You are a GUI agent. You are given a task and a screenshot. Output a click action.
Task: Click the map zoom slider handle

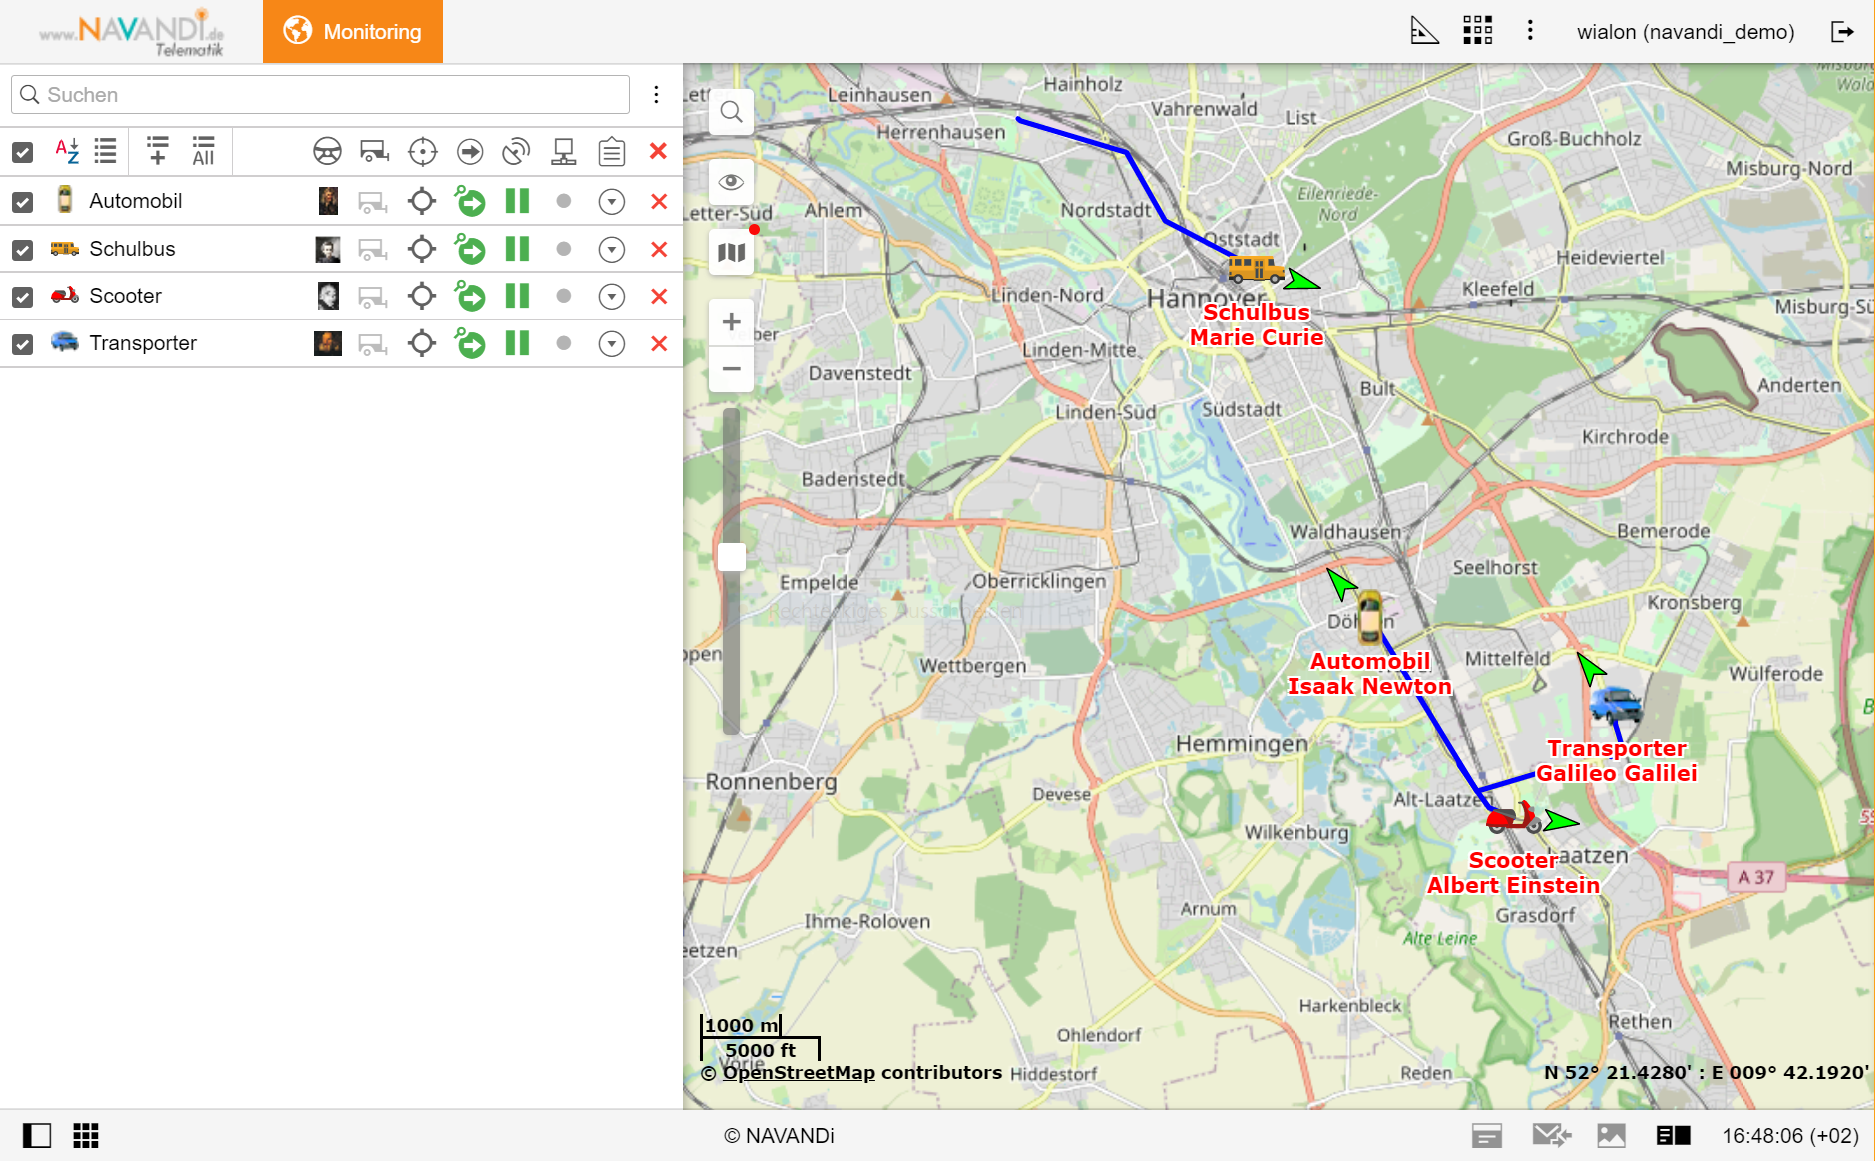click(x=731, y=557)
